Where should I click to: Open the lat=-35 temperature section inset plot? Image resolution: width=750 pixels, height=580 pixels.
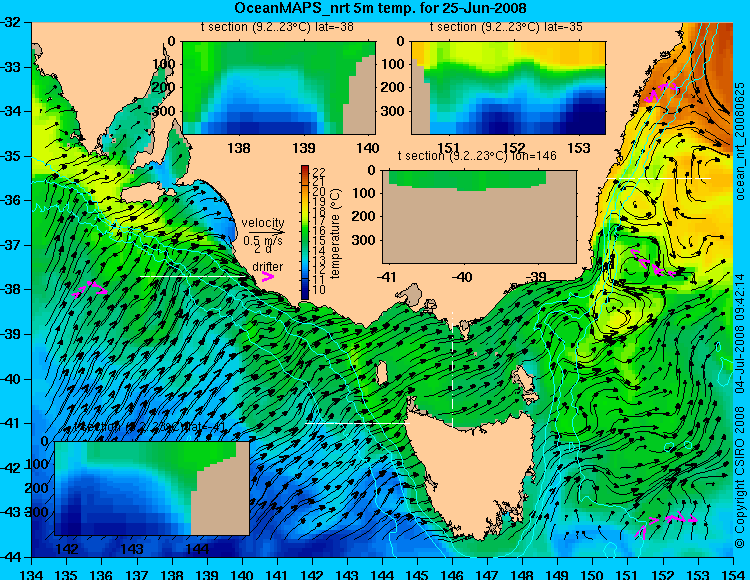(x=508, y=88)
